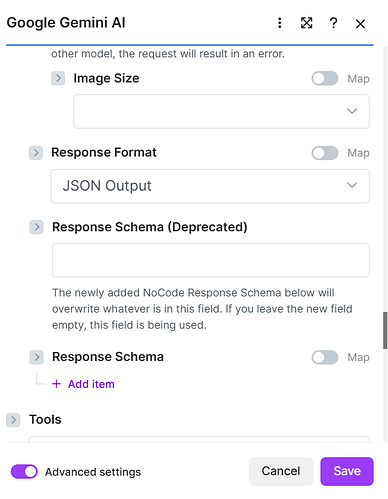388x499 pixels.
Task: Open the Image Size dropdown
Action: pyautogui.click(x=221, y=111)
